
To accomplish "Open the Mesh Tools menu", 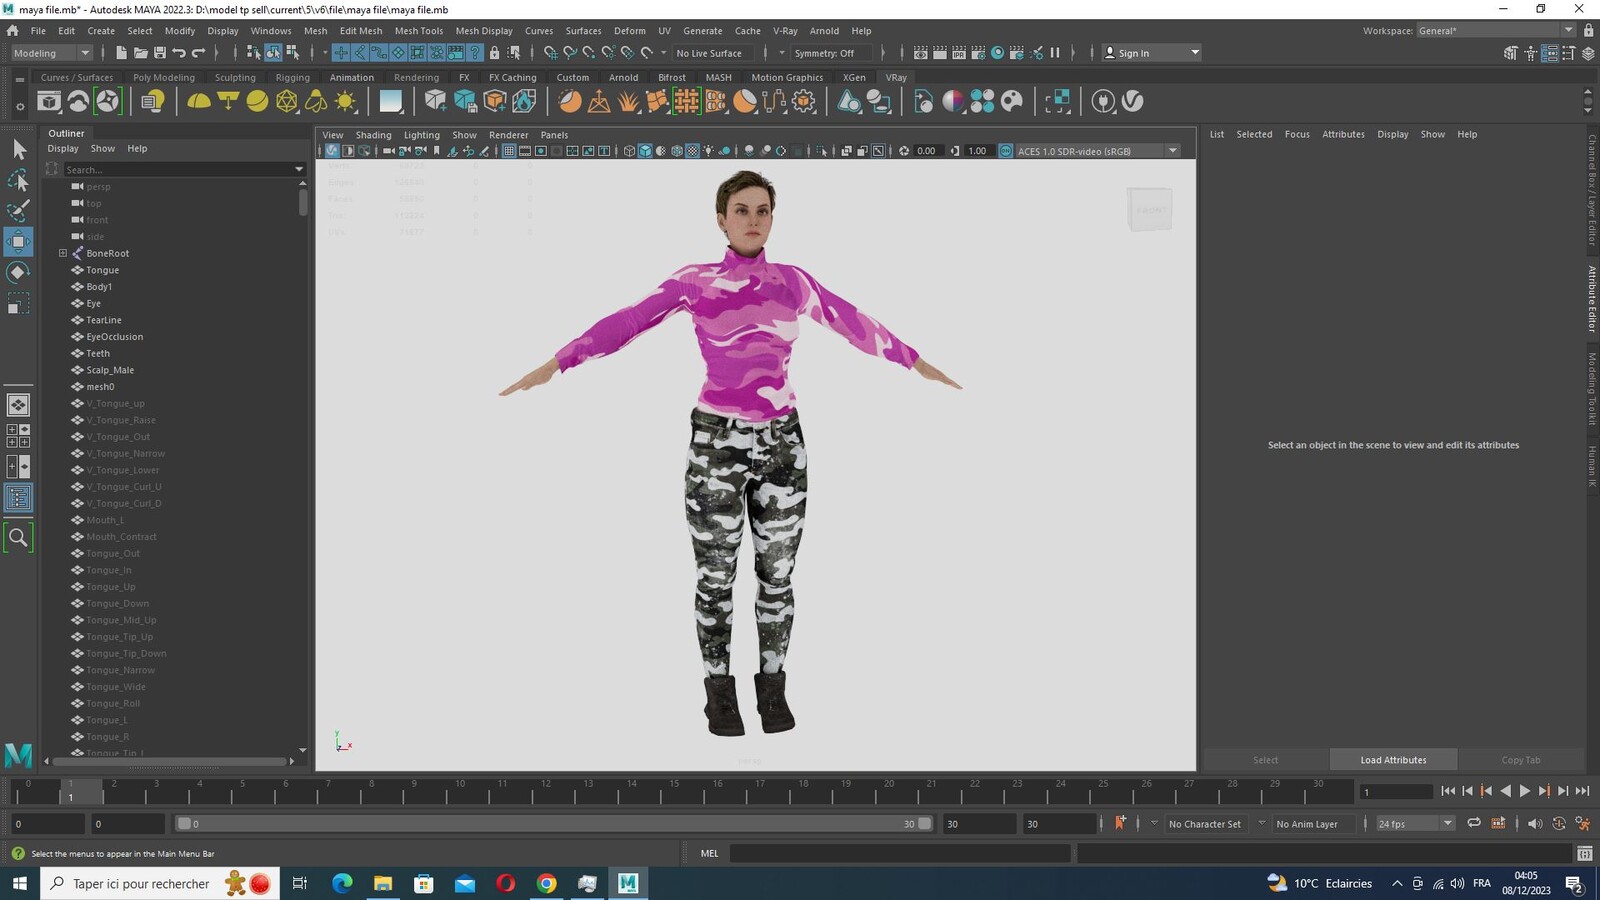I will [418, 31].
